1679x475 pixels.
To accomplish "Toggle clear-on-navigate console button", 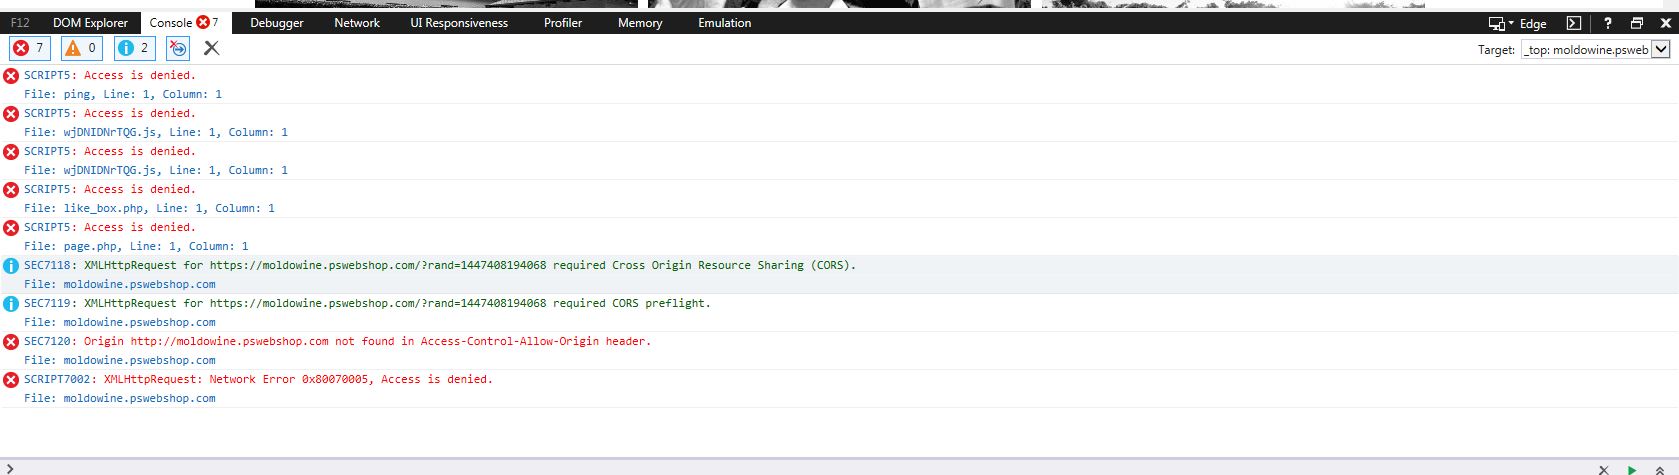I will tap(178, 48).
